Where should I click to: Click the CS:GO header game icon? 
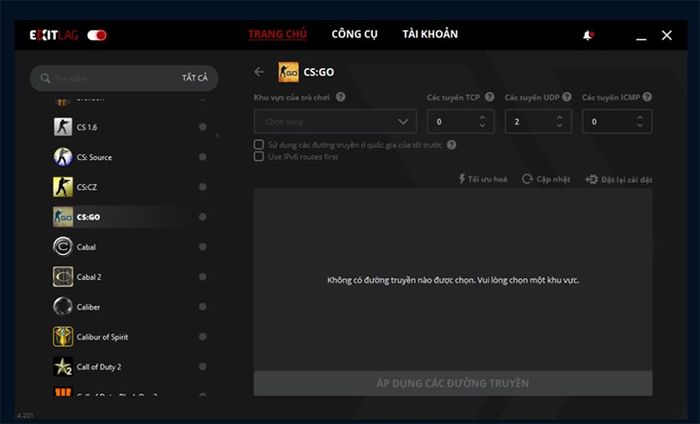coord(288,72)
